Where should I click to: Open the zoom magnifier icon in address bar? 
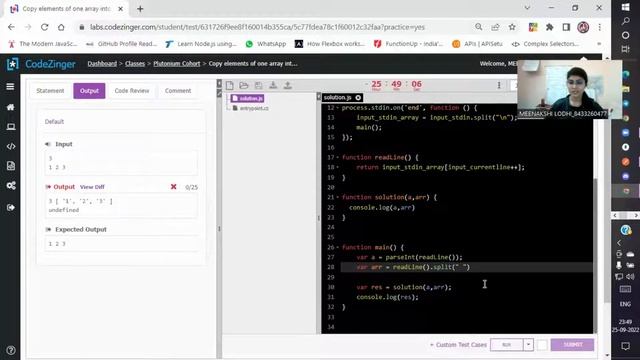click(478, 27)
